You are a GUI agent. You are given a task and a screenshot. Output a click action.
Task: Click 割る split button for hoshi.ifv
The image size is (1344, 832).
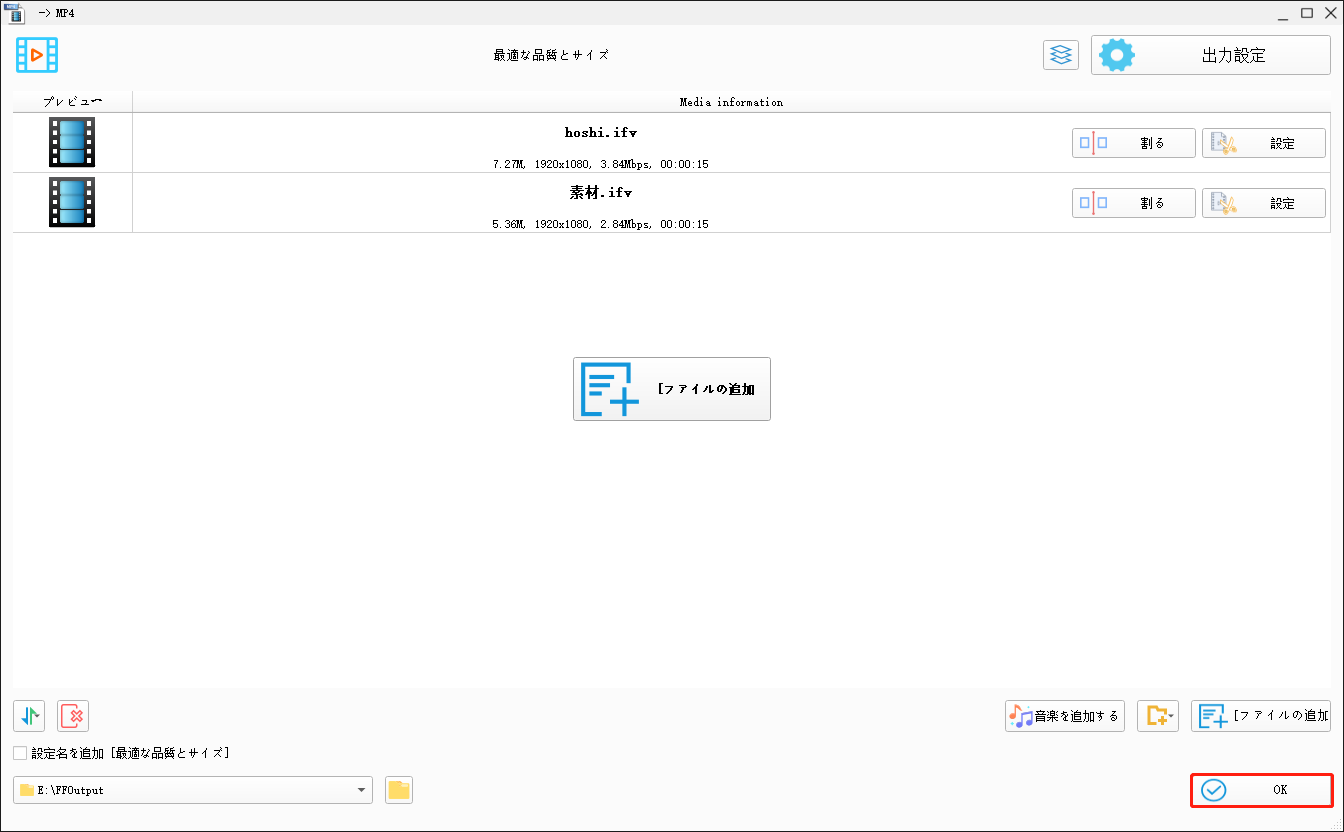pyautogui.click(x=1134, y=143)
